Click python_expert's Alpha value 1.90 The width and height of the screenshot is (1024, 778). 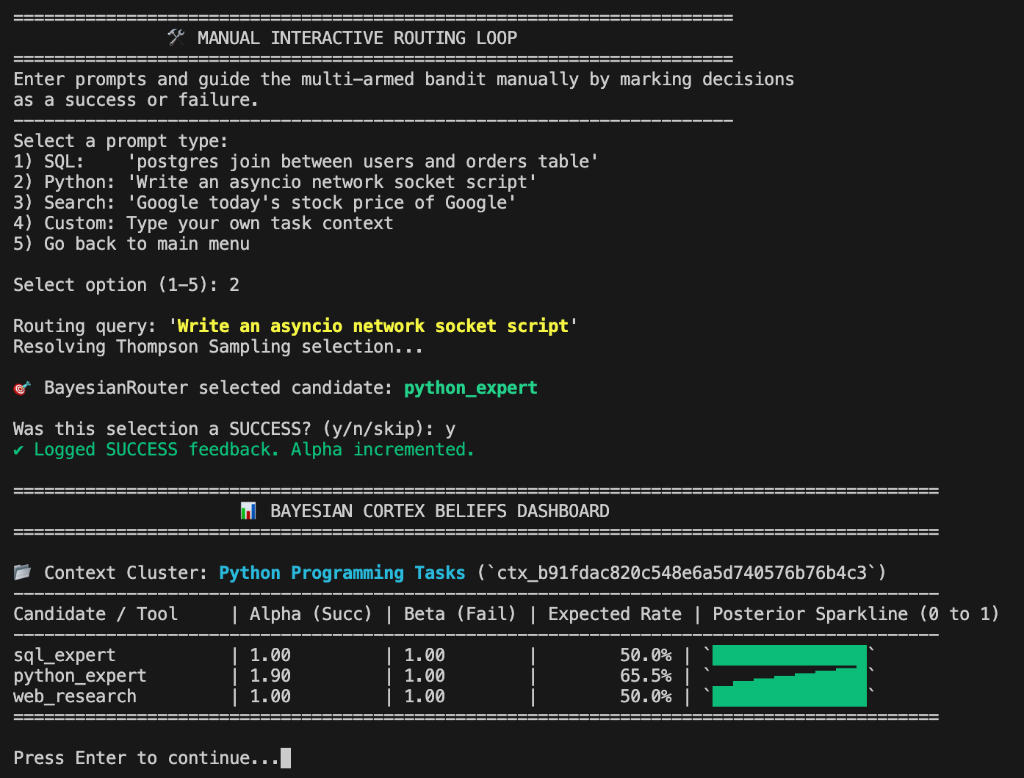tap(270, 676)
